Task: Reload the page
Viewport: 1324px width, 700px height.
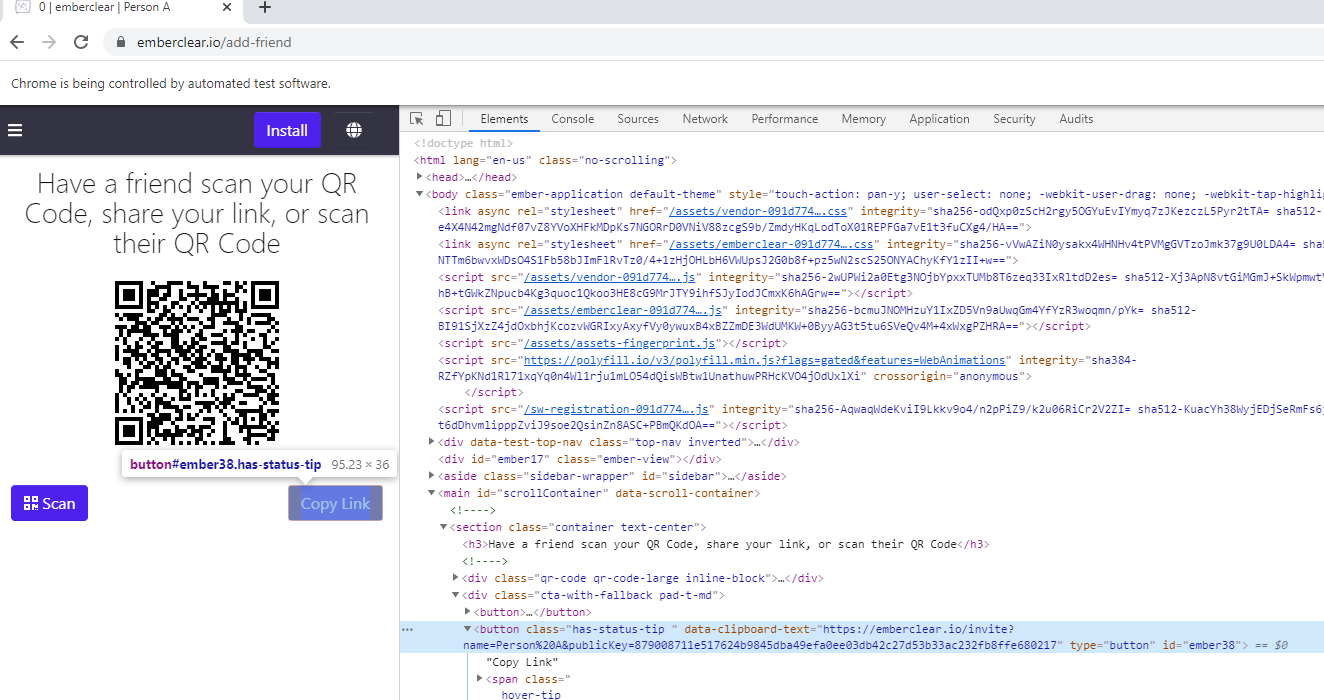Action: pyautogui.click(x=82, y=42)
